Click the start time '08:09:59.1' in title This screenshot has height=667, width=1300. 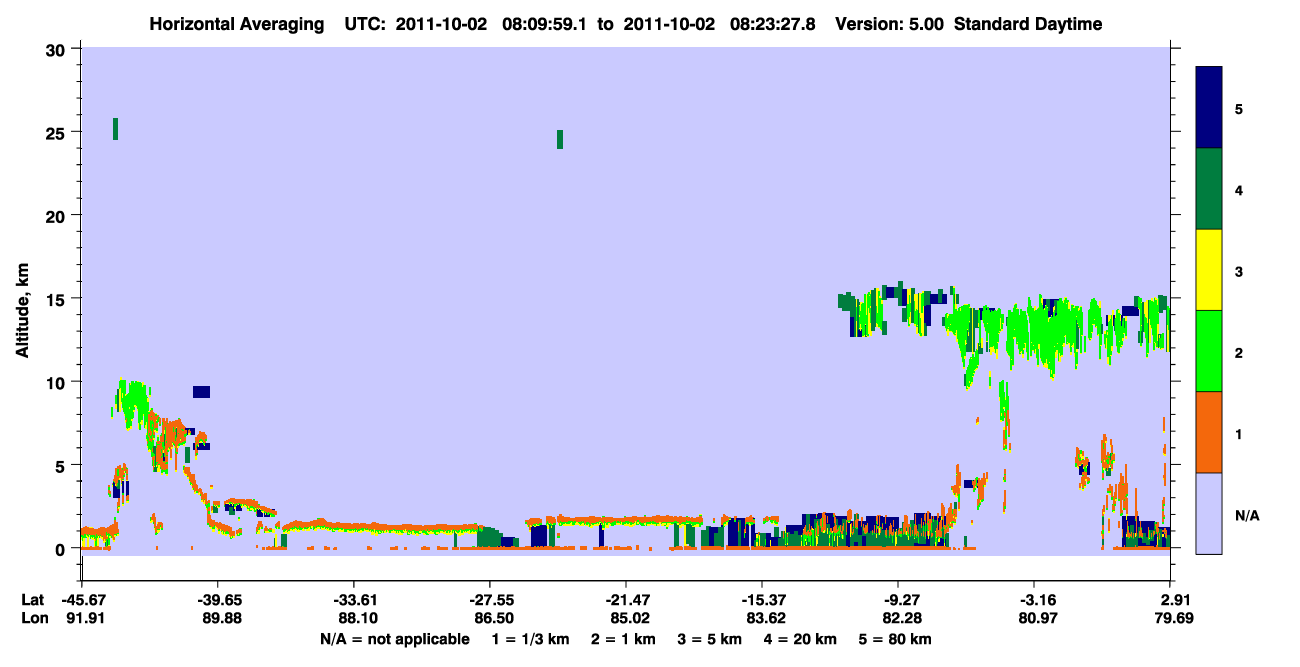tap(545, 24)
